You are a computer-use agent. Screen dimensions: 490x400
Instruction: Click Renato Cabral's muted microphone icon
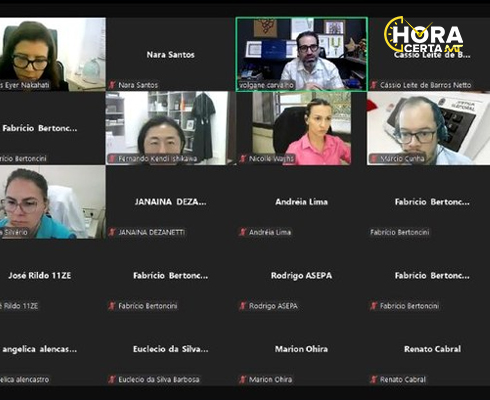pyautogui.click(x=374, y=379)
